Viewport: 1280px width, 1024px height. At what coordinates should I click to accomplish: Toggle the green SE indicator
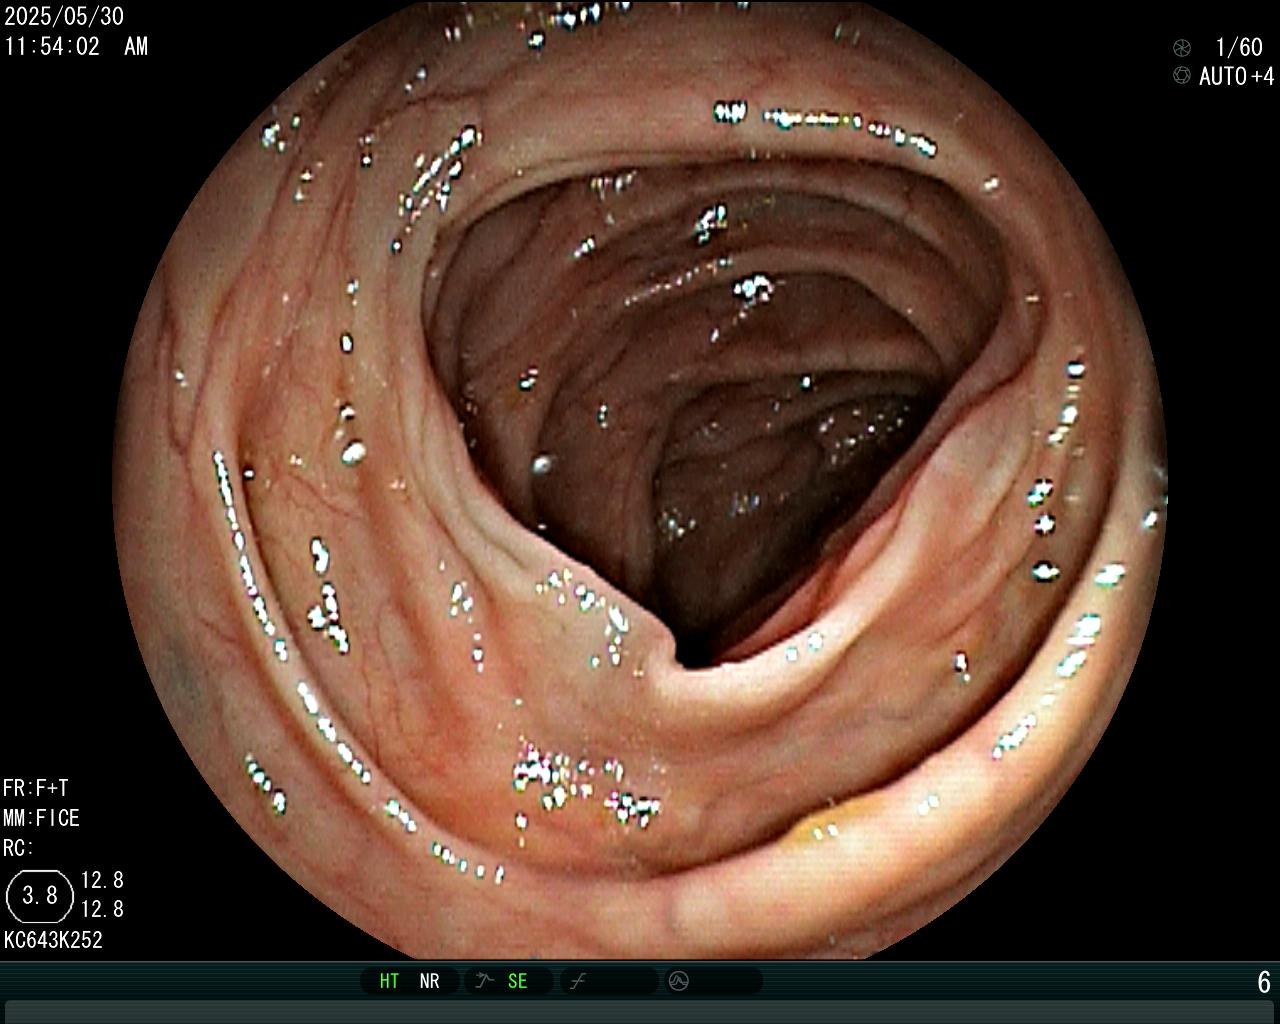(517, 981)
